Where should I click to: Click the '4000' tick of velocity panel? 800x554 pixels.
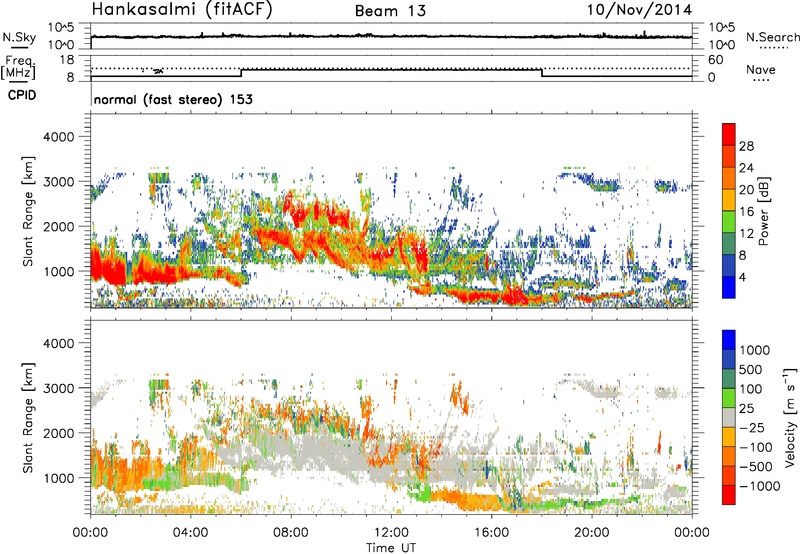point(59,343)
